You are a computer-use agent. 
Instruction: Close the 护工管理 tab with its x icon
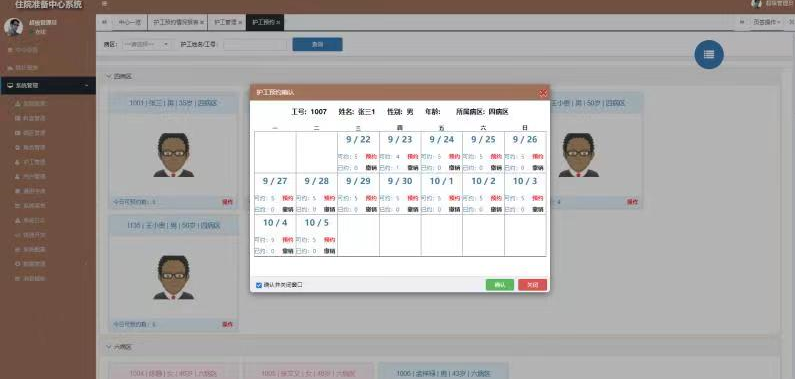point(240,23)
